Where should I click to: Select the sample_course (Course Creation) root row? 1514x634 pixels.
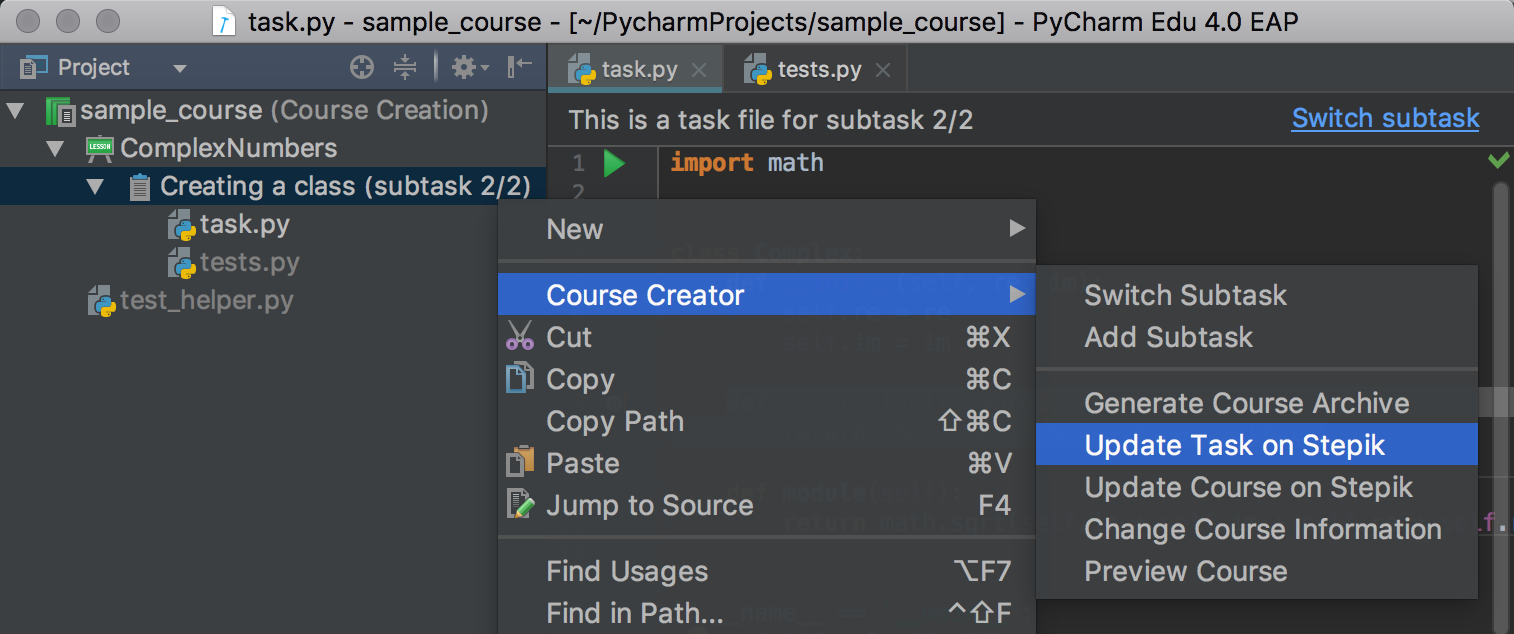273,110
